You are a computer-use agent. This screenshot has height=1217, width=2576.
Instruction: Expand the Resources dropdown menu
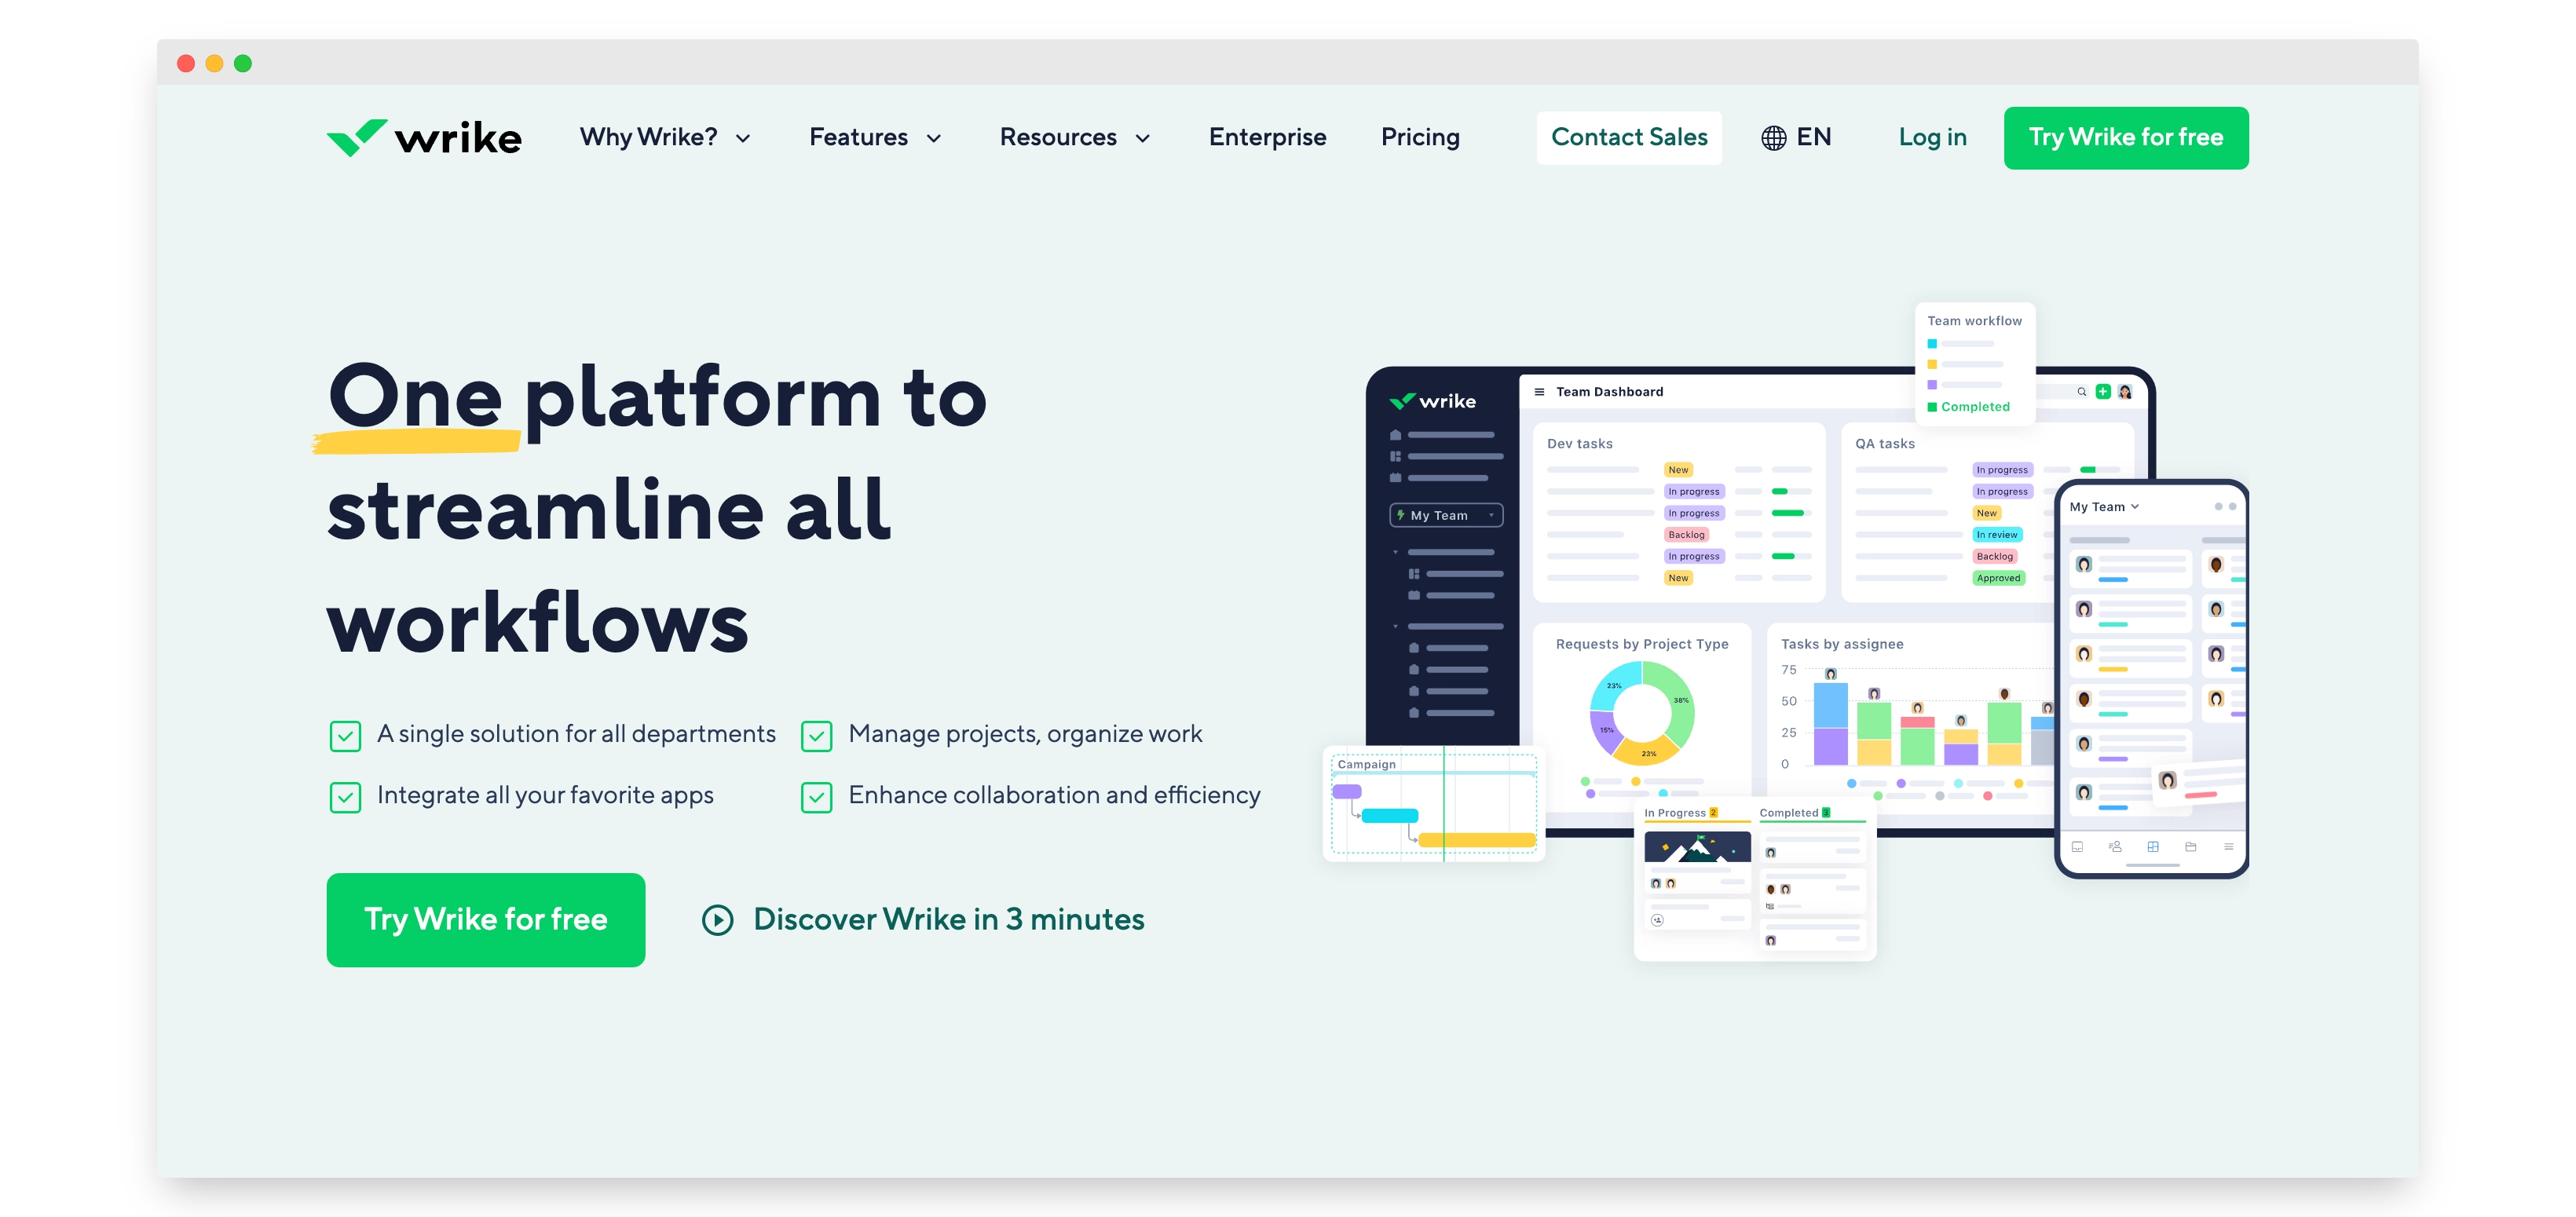pyautogui.click(x=1074, y=137)
